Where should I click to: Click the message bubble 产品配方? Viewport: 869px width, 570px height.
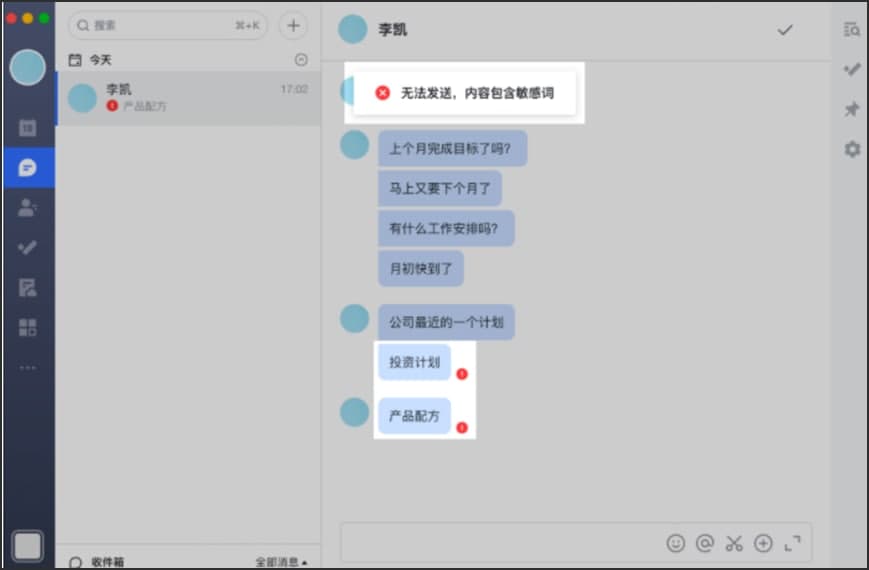point(415,415)
